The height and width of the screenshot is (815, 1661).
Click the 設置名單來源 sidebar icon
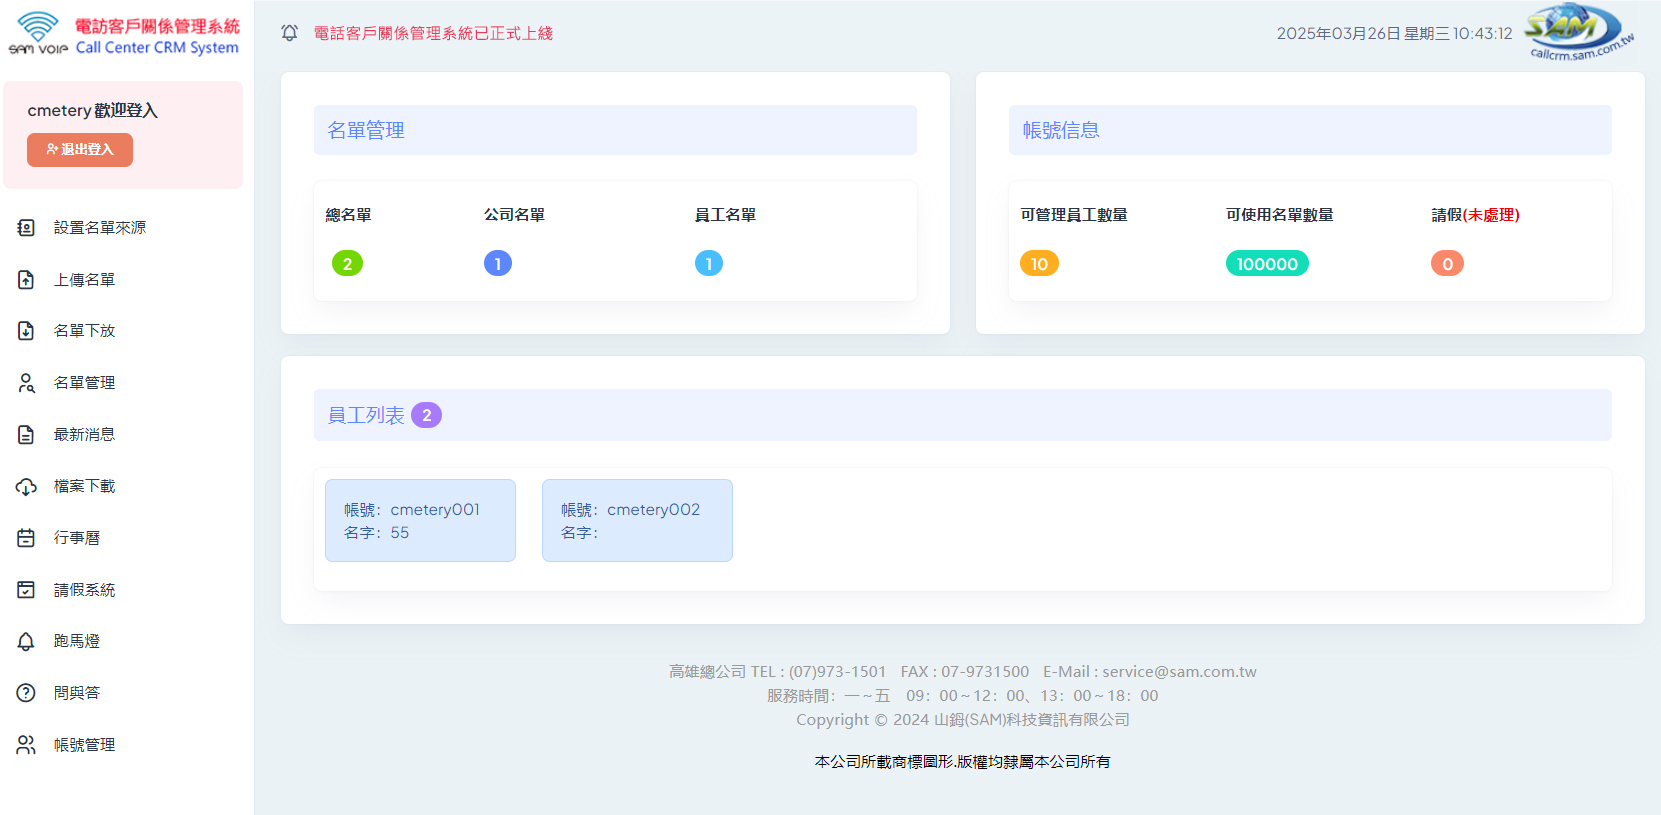[x=26, y=228]
